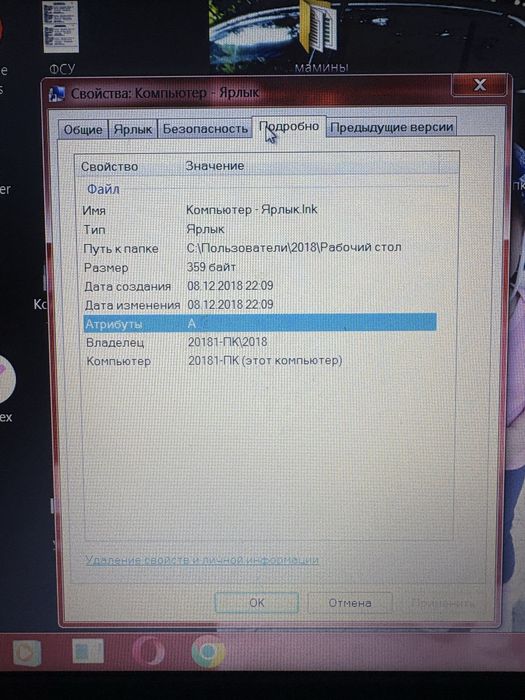Click the value Компьютер - Ярлык.lnk
The height and width of the screenshot is (700, 525).
pyautogui.click(x=252, y=209)
